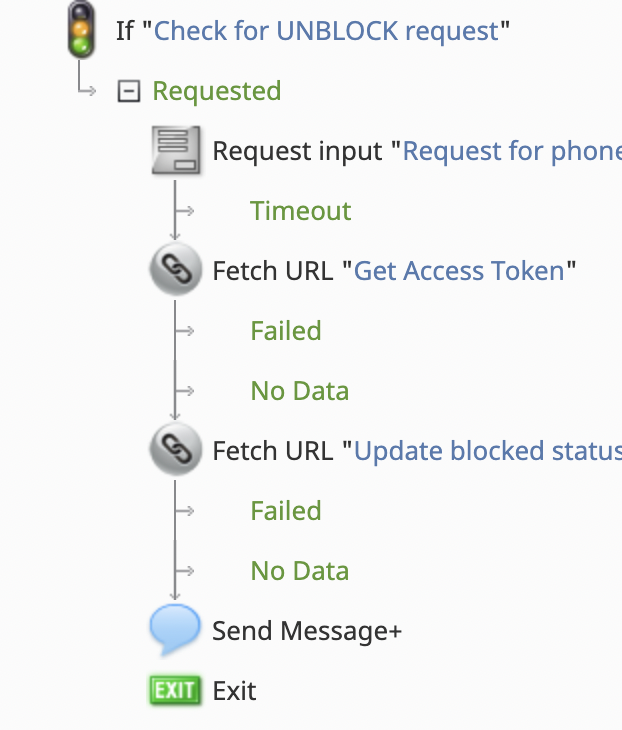Click the Get Access Token chain-link icon
This screenshot has width=622, height=730.
[x=176, y=269]
